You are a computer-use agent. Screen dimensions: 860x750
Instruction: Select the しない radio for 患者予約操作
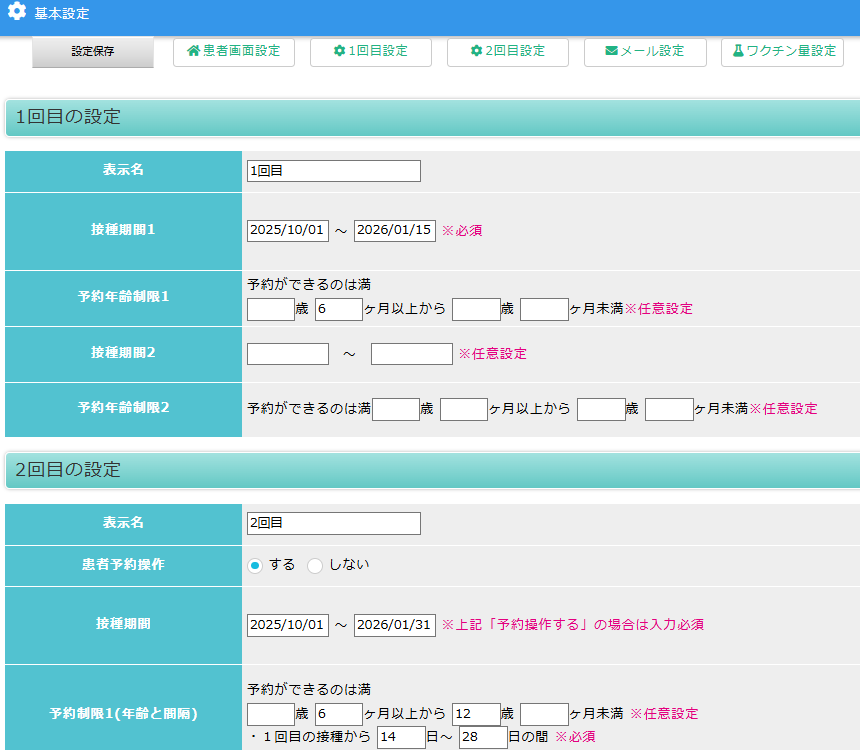[315, 565]
